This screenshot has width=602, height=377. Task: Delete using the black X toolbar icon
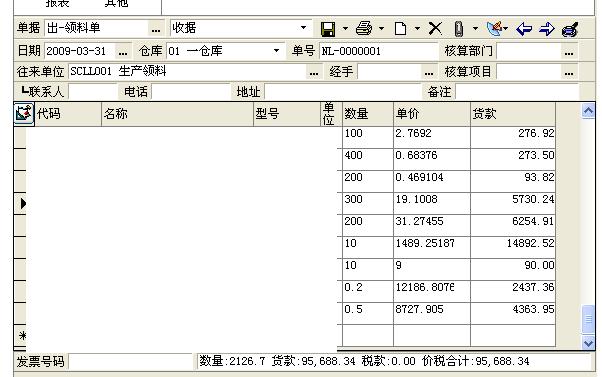435,28
